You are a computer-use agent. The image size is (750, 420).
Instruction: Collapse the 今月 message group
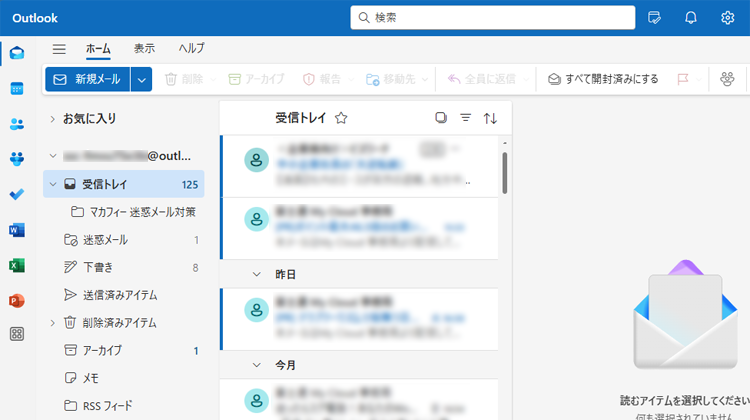point(257,365)
